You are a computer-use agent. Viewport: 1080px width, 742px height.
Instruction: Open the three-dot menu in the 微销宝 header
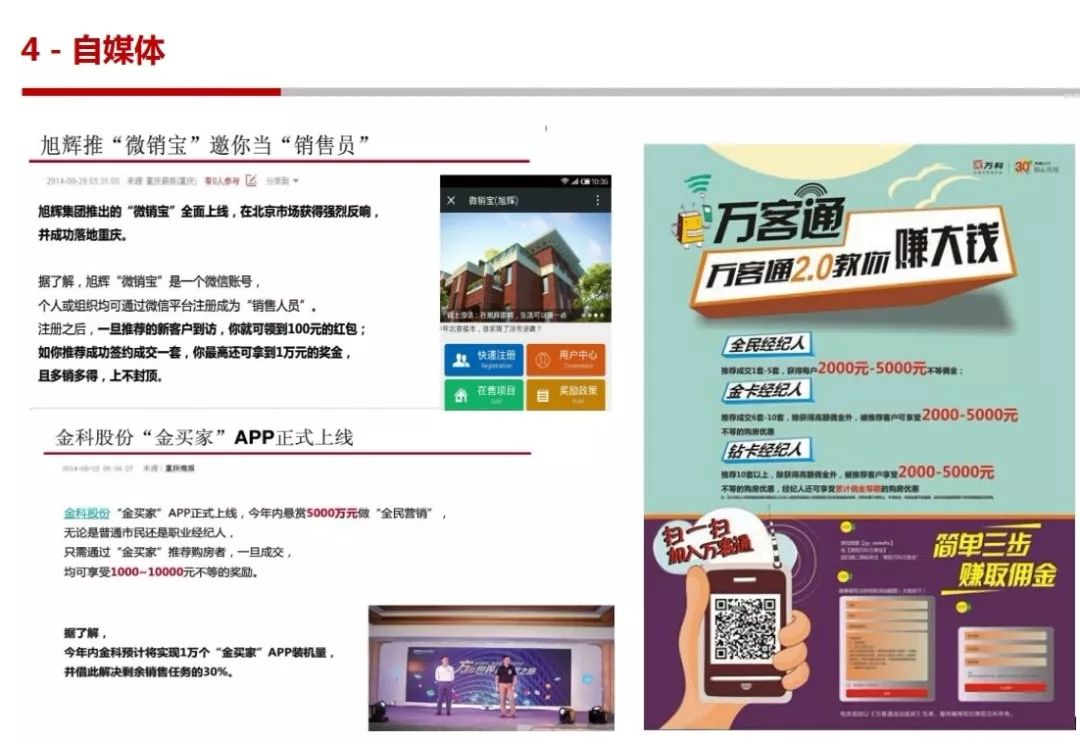tap(597, 200)
